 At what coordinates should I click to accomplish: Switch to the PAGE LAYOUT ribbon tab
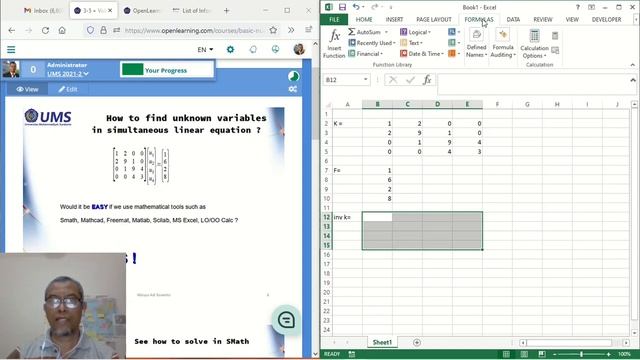click(433, 19)
